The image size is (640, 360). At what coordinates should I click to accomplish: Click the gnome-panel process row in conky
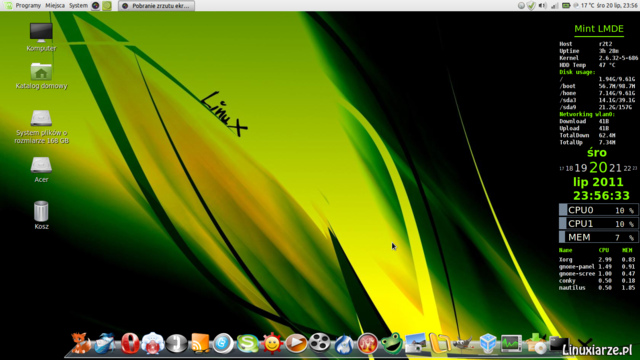[597, 267]
